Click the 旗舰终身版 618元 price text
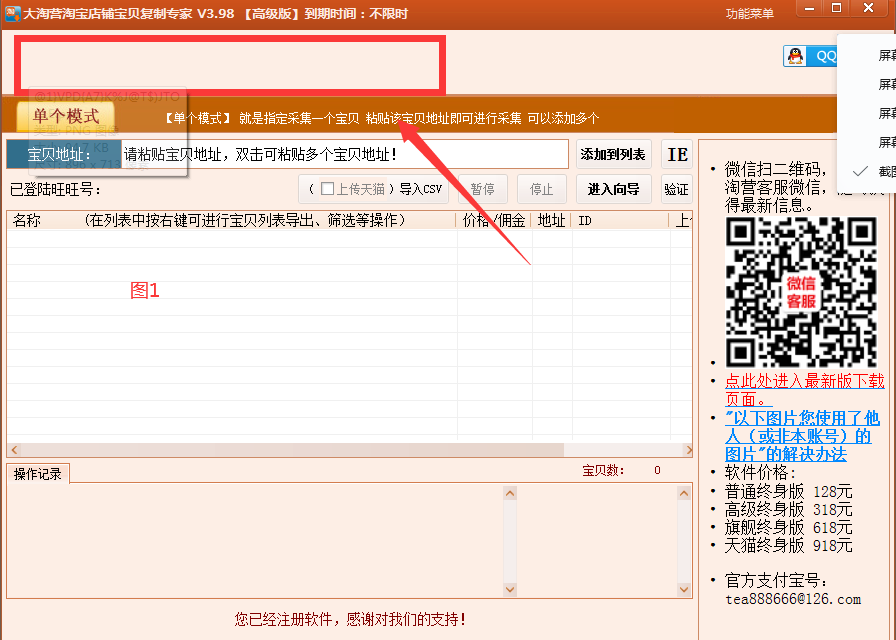This screenshot has height=640, width=896. 789,527
